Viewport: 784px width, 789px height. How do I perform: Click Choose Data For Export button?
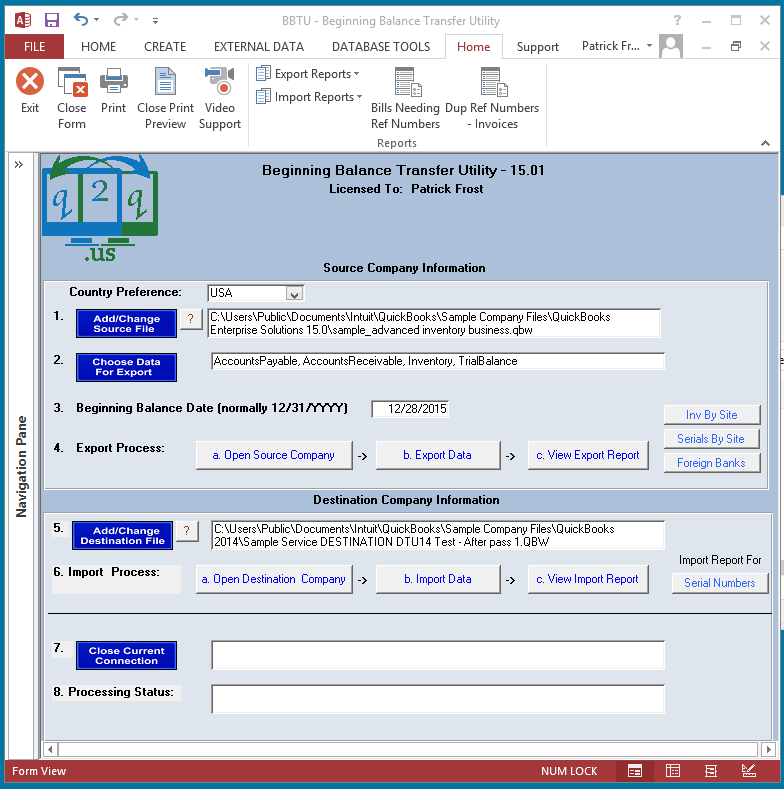pos(126,367)
